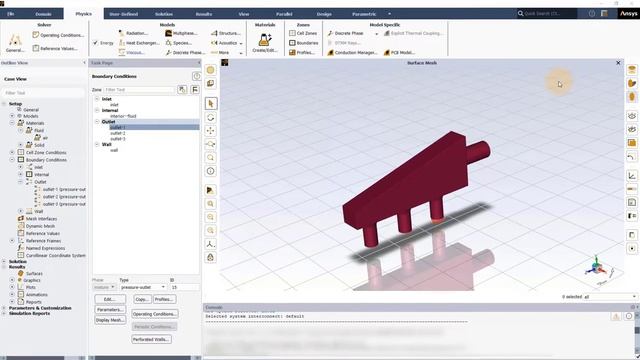Switch to the View ribbon tab
This screenshot has width=640, height=360.
click(244, 14)
